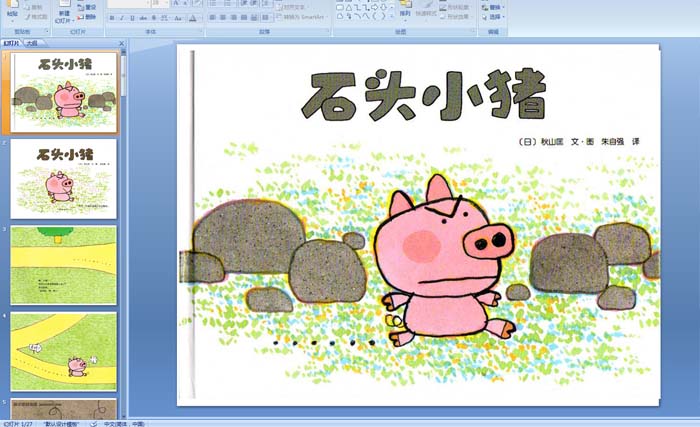Align text right in the Paragraph group
700x427 pixels.
coord(233,17)
